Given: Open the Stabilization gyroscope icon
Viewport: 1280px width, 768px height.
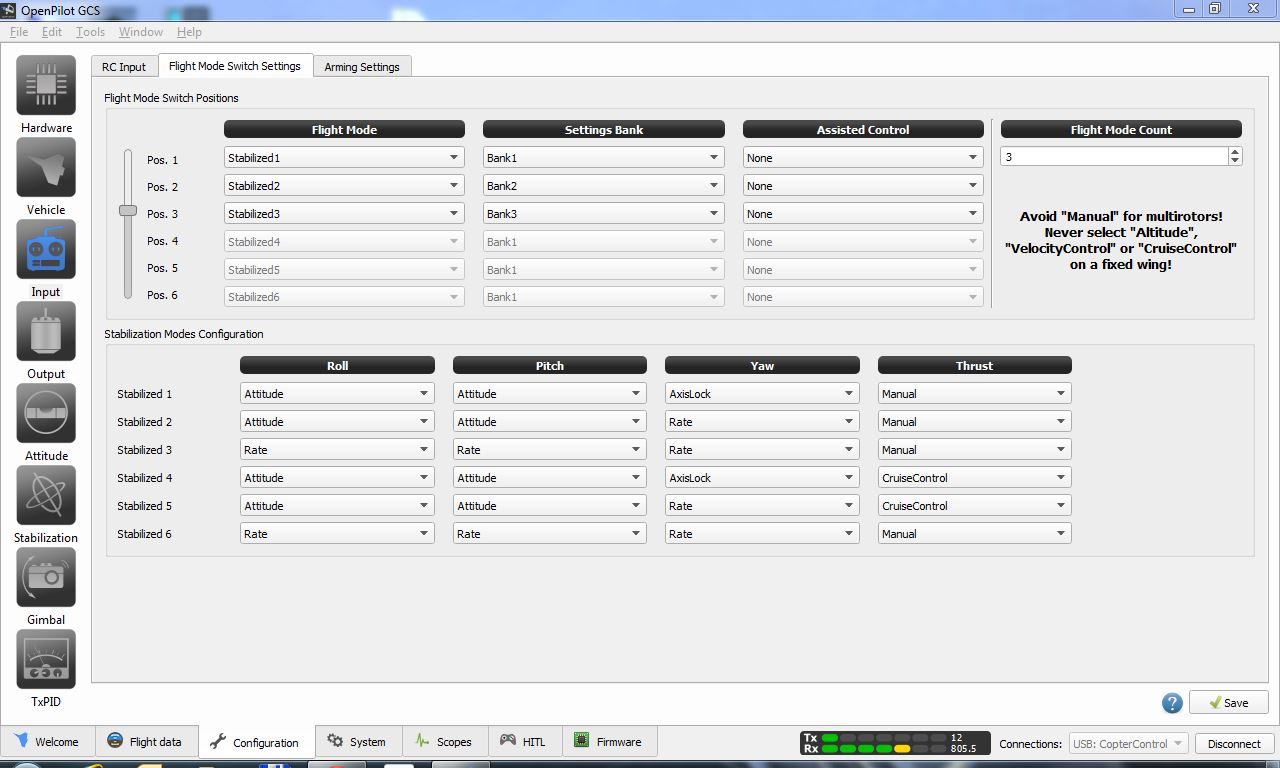Looking at the screenshot, I should pos(46,496).
